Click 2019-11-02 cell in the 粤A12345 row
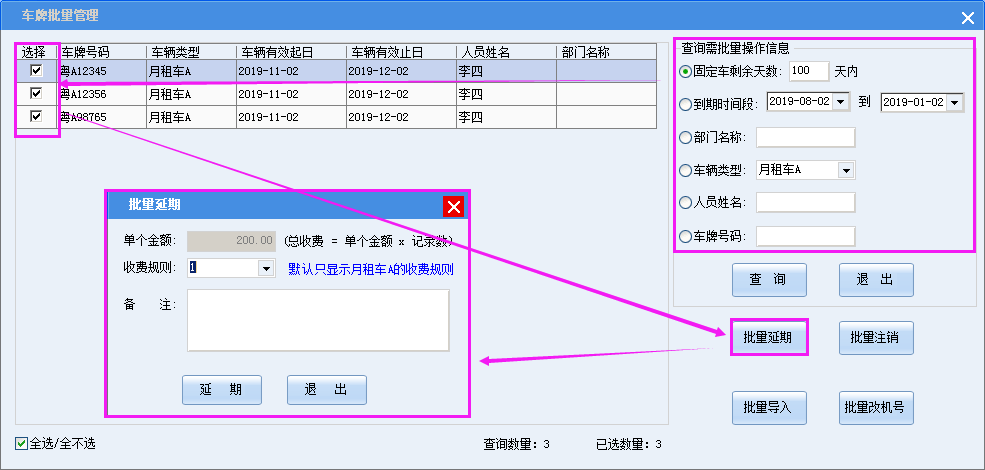Viewport: 985px width, 470px height. tap(291, 72)
